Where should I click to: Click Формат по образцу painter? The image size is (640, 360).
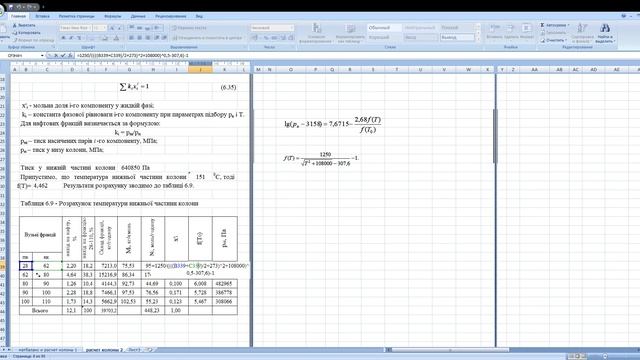point(33,40)
